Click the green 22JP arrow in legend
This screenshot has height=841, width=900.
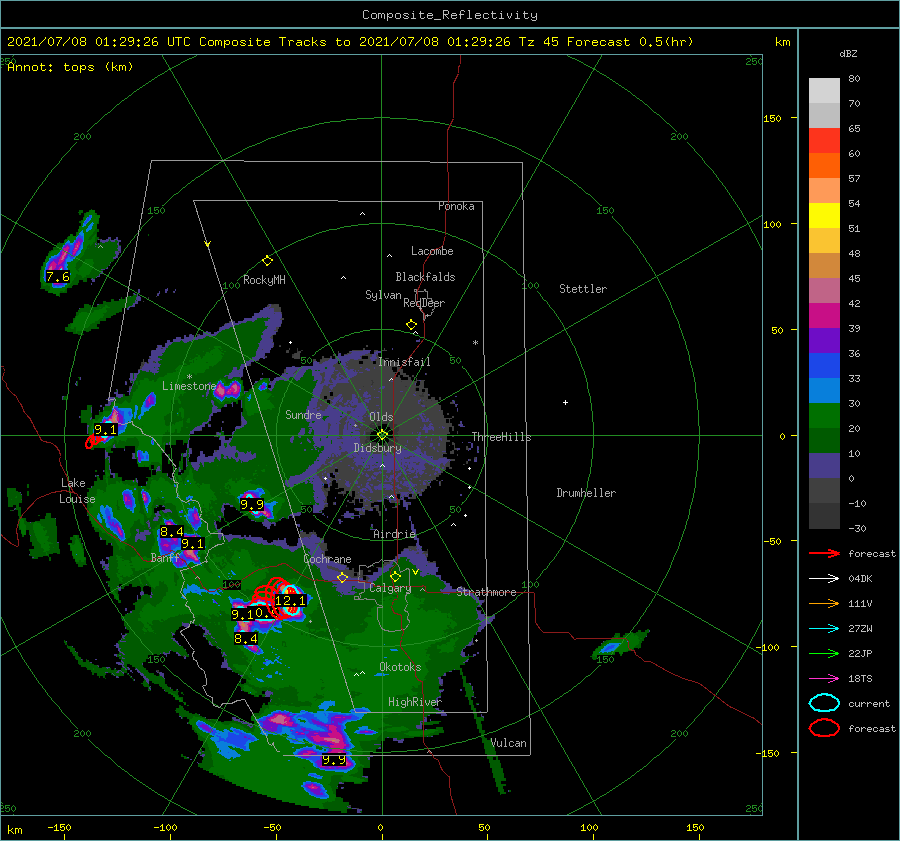[824, 653]
